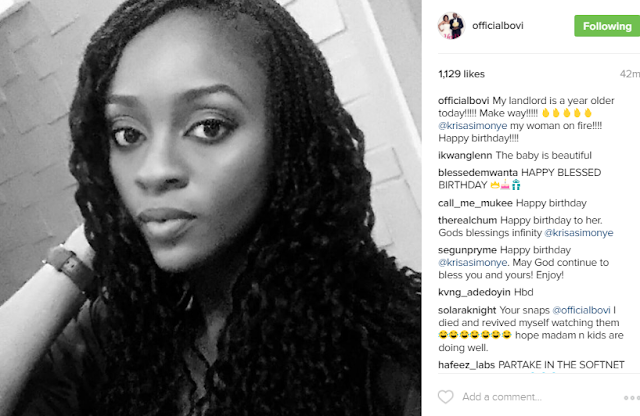The image size is (640, 416).
Task: Open the three-dot more options menu
Action: pyautogui.click(x=632, y=398)
